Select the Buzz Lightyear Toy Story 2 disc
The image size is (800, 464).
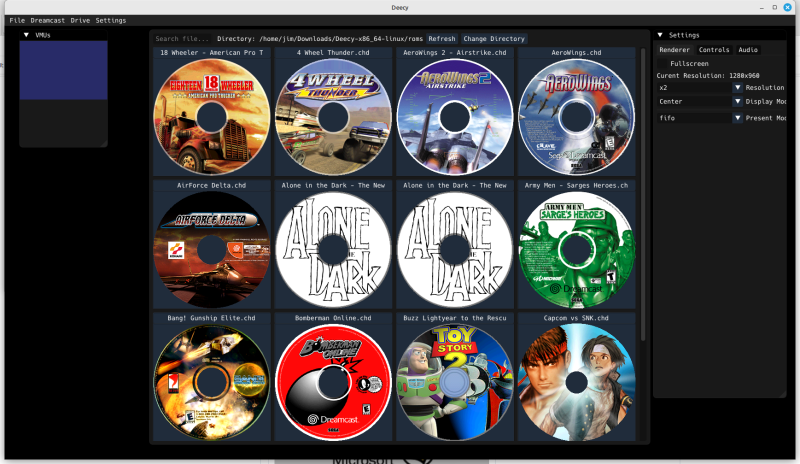455,382
